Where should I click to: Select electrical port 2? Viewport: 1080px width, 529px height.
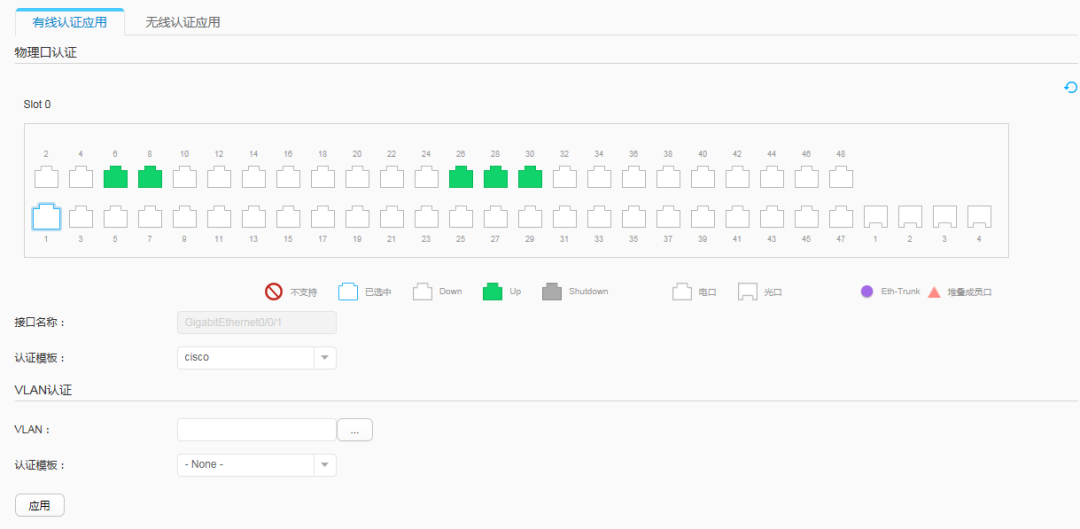point(47,177)
